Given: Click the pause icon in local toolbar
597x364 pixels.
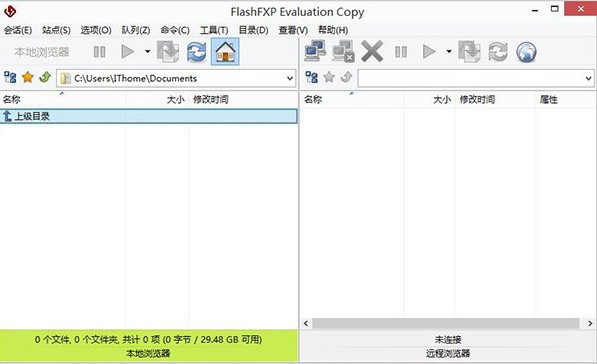Looking at the screenshot, I should pyautogui.click(x=99, y=52).
